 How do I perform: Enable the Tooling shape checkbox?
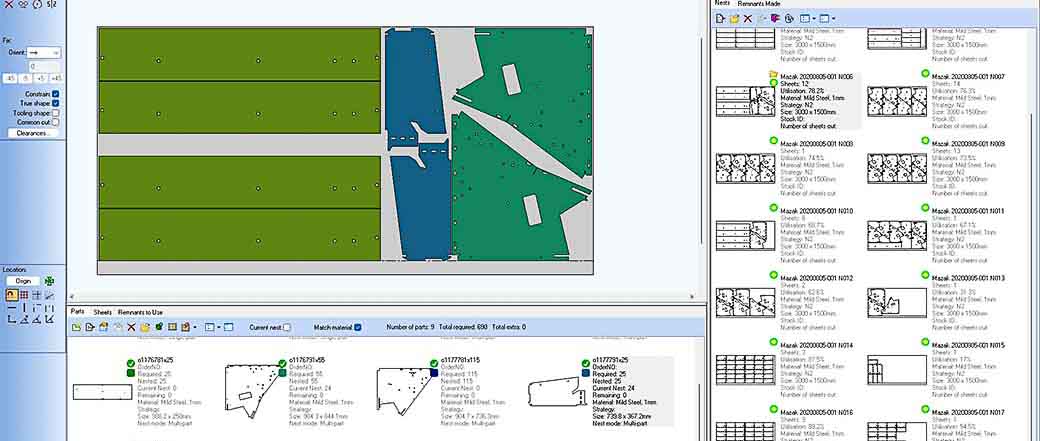pos(56,113)
